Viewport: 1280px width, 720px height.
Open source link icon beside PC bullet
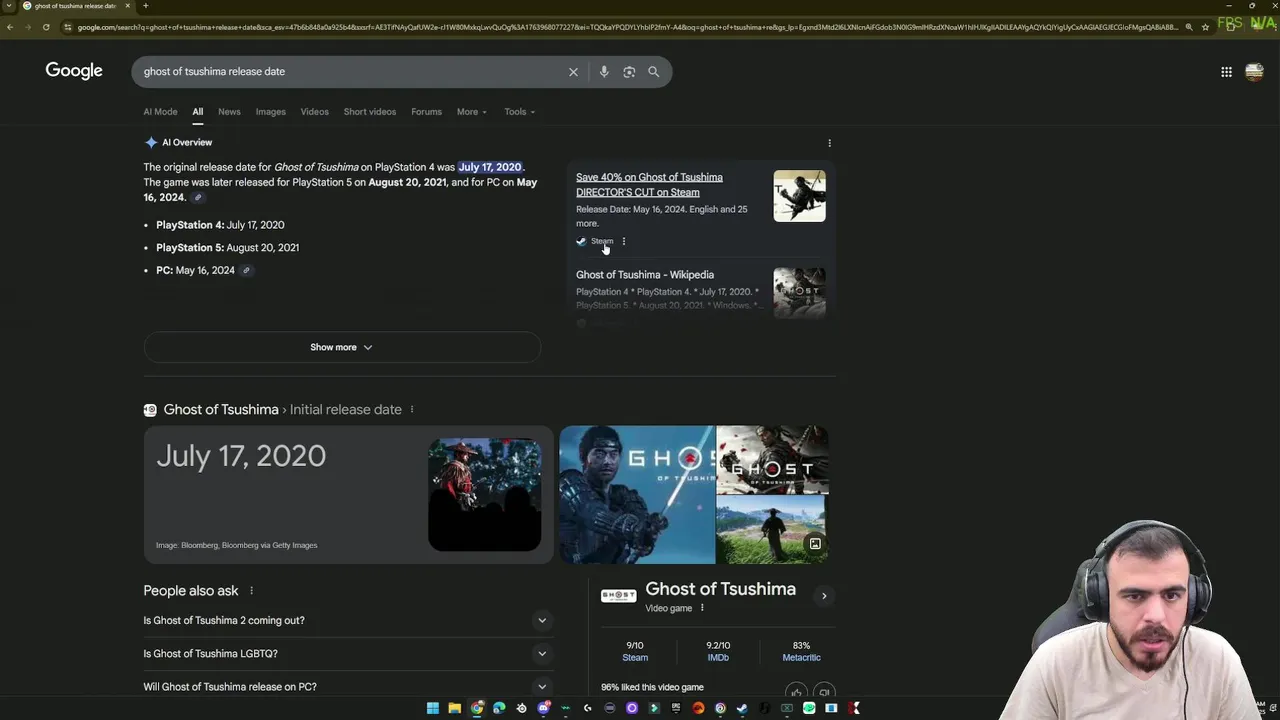coord(246,270)
